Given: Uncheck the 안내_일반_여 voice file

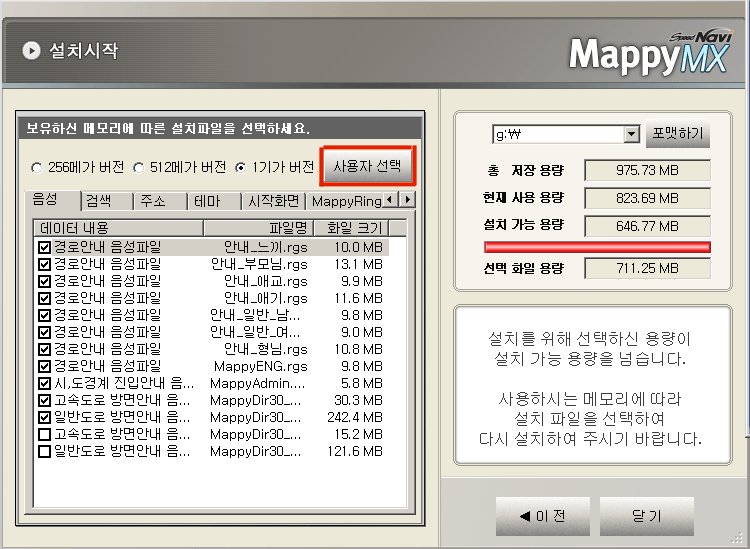Looking at the screenshot, I should [x=44, y=332].
